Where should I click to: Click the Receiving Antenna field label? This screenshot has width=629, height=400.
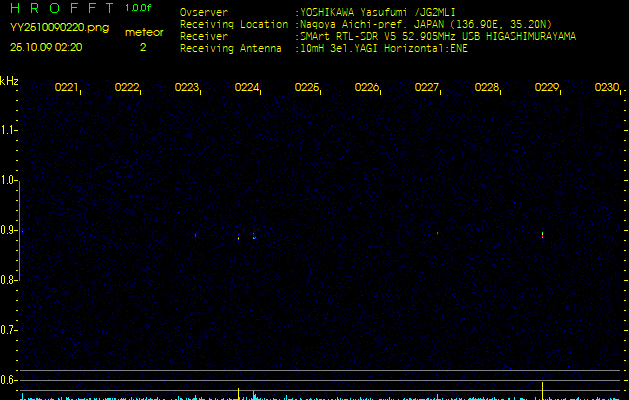231,49
